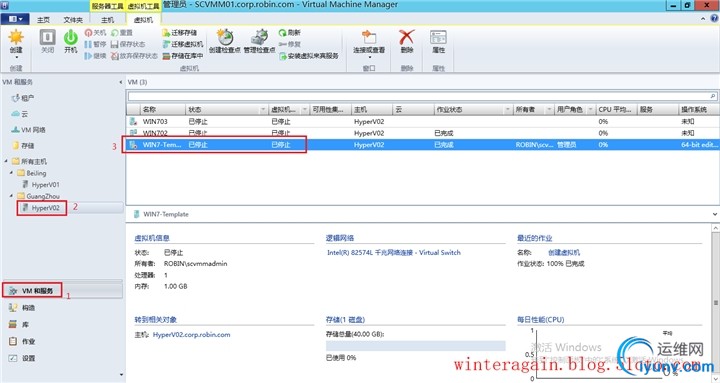Click the 关机 power off button

click(95, 33)
